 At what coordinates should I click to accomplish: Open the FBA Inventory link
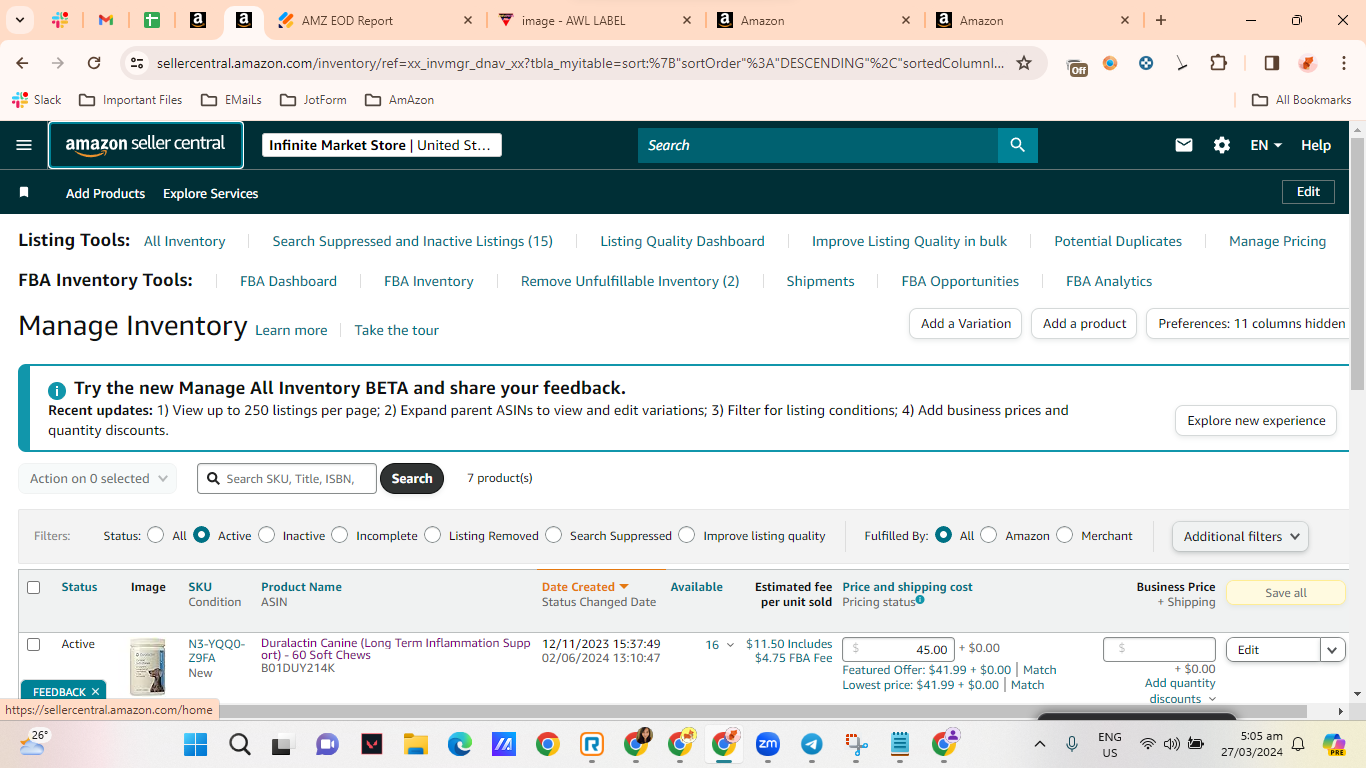(x=429, y=281)
